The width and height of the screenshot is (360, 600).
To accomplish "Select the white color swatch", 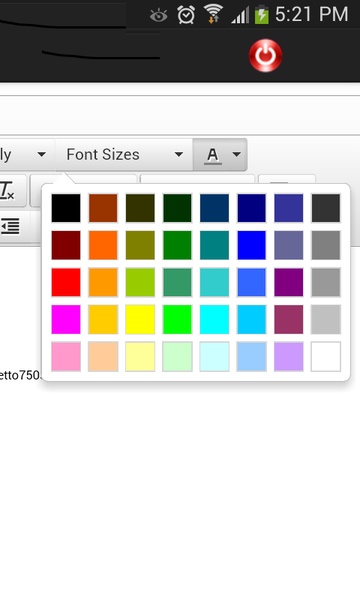I will (x=326, y=356).
